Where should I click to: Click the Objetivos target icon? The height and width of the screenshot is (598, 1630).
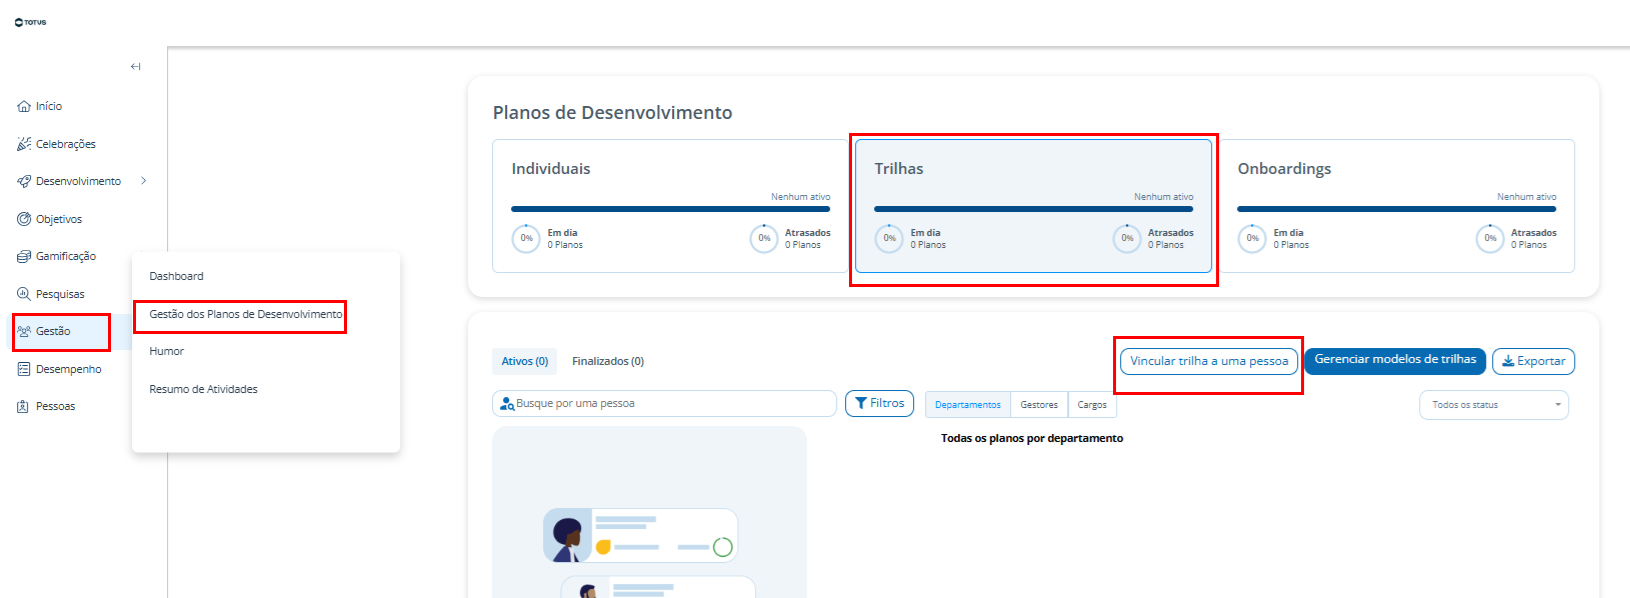(24, 219)
